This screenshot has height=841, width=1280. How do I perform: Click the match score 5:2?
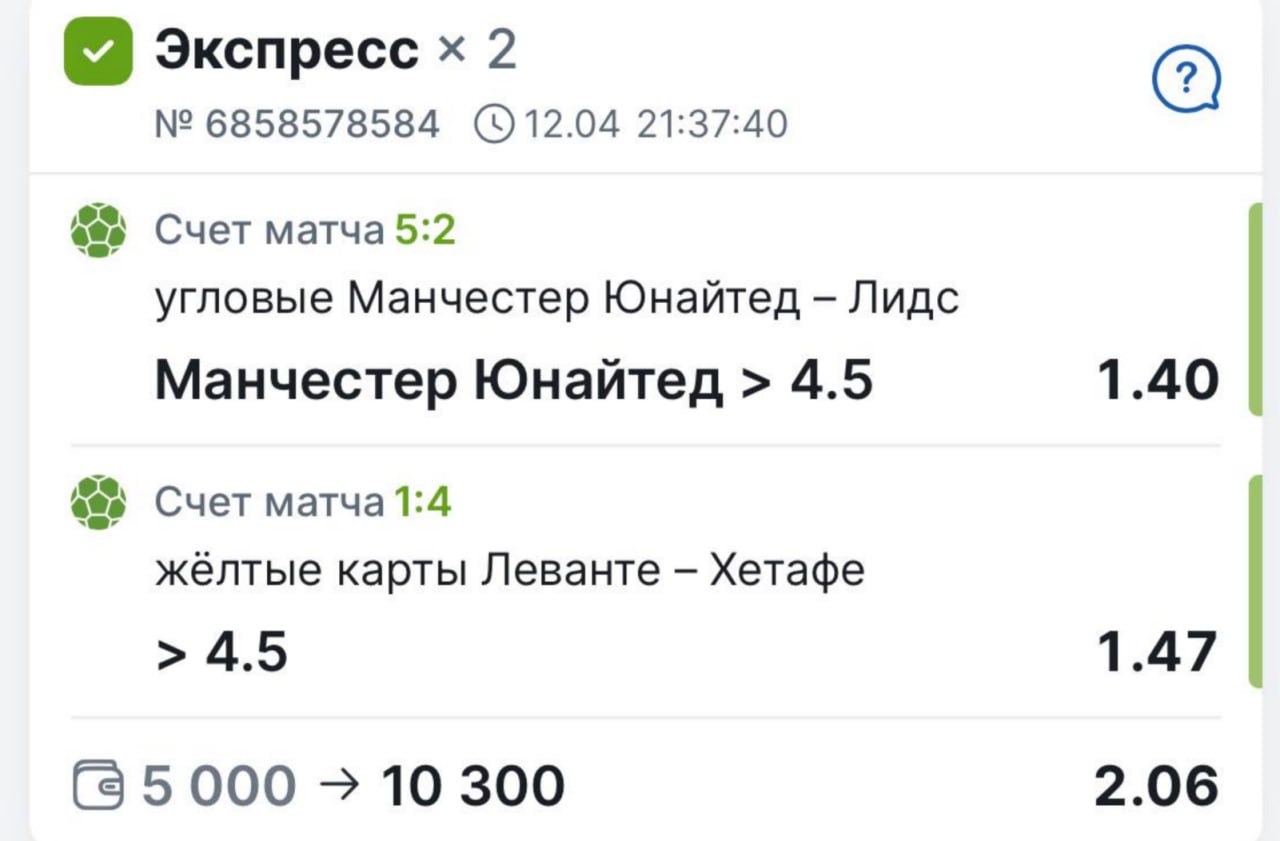[425, 231]
